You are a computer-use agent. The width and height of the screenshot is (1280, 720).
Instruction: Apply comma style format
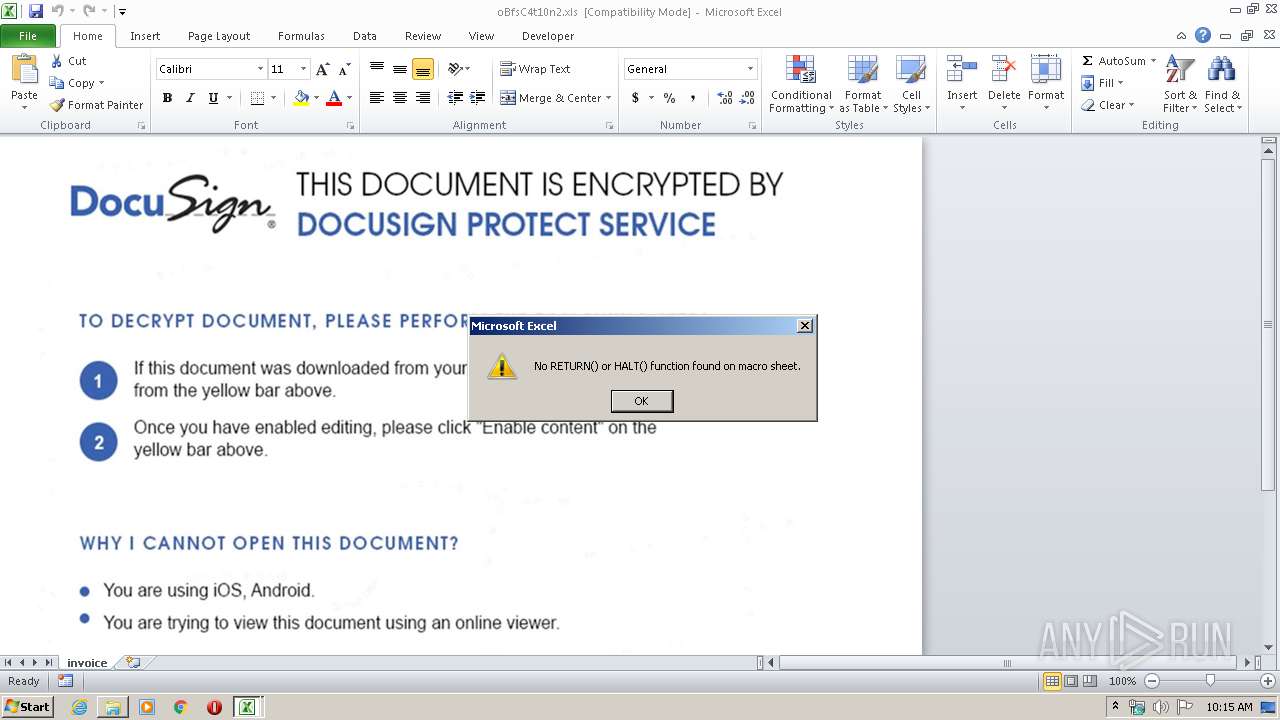coord(693,98)
